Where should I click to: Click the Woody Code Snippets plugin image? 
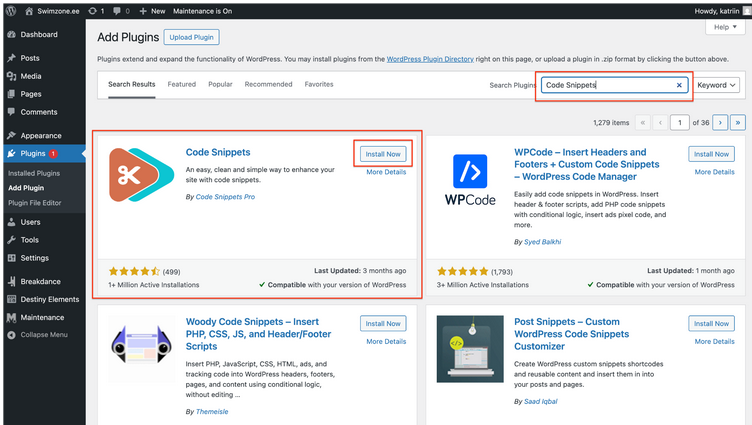[141, 349]
